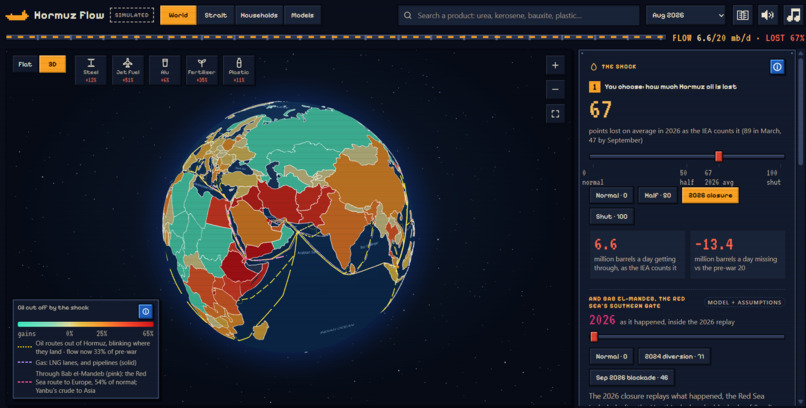Zoom out of the globe with minus
This screenshot has height=408, width=806.
555,89
